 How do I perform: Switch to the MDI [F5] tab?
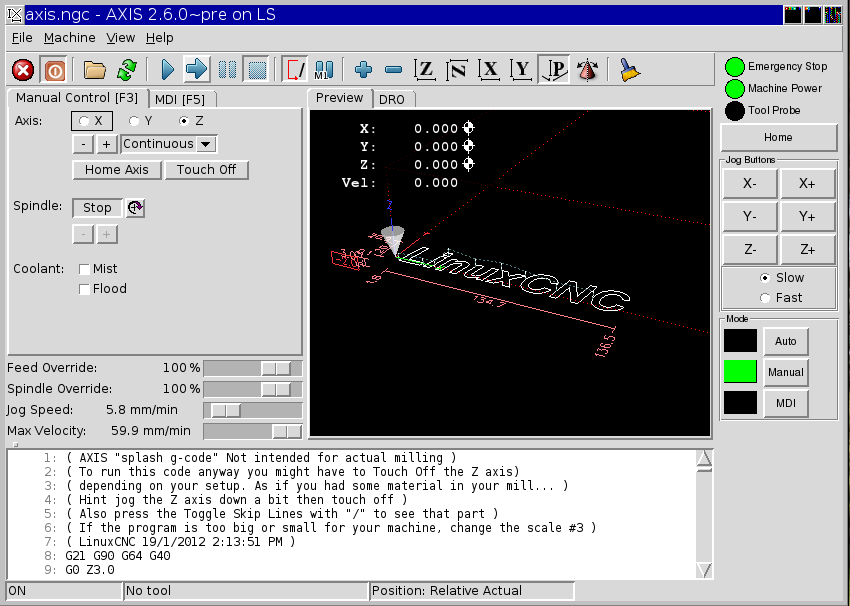(x=180, y=100)
